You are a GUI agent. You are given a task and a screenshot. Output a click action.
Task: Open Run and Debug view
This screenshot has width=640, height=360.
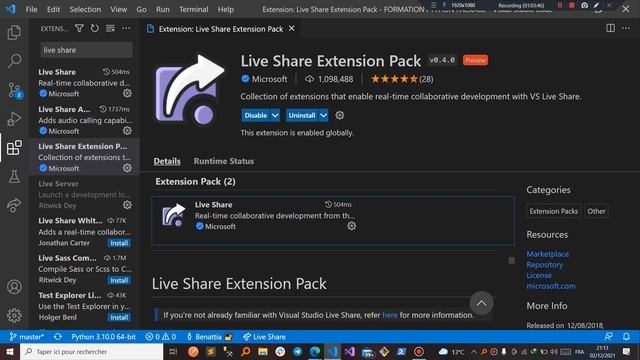tap(14, 119)
